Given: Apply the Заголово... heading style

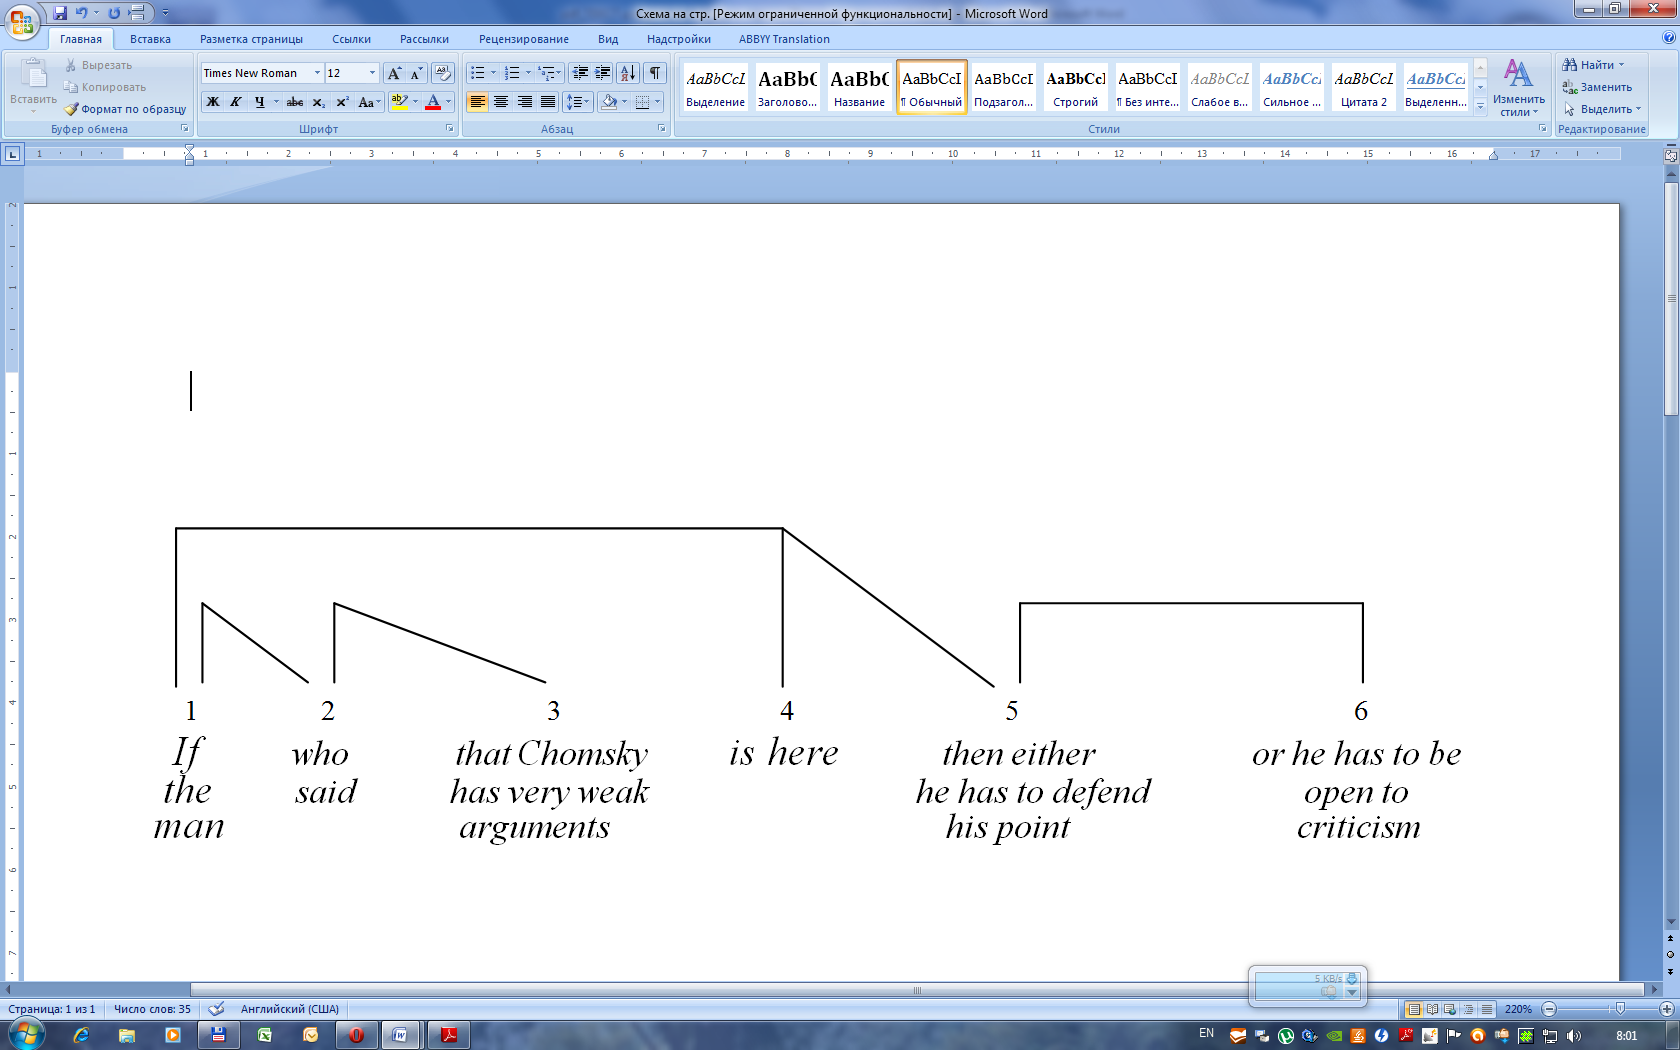Looking at the screenshot, I should point(787,87).
